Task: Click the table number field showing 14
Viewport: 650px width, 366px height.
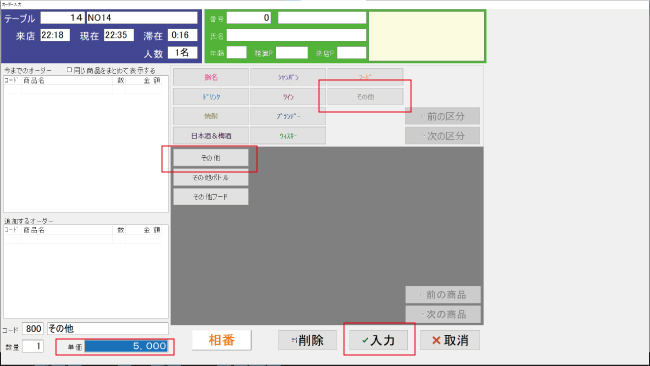Action: tap(62, 18)
